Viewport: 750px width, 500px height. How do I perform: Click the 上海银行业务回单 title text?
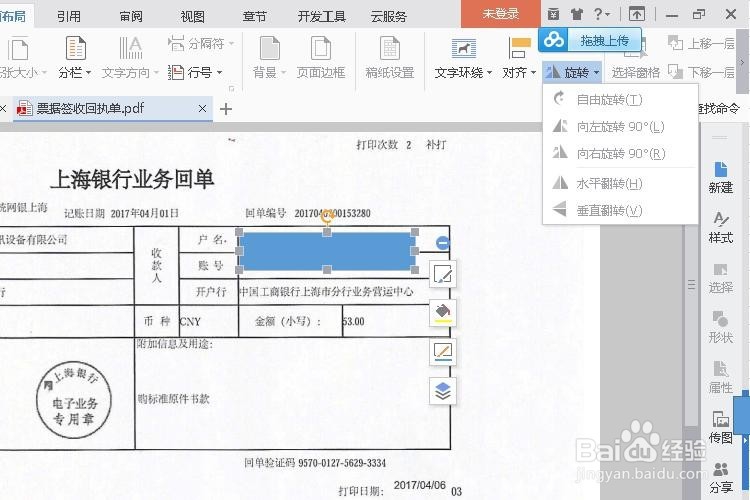point(132,179)
